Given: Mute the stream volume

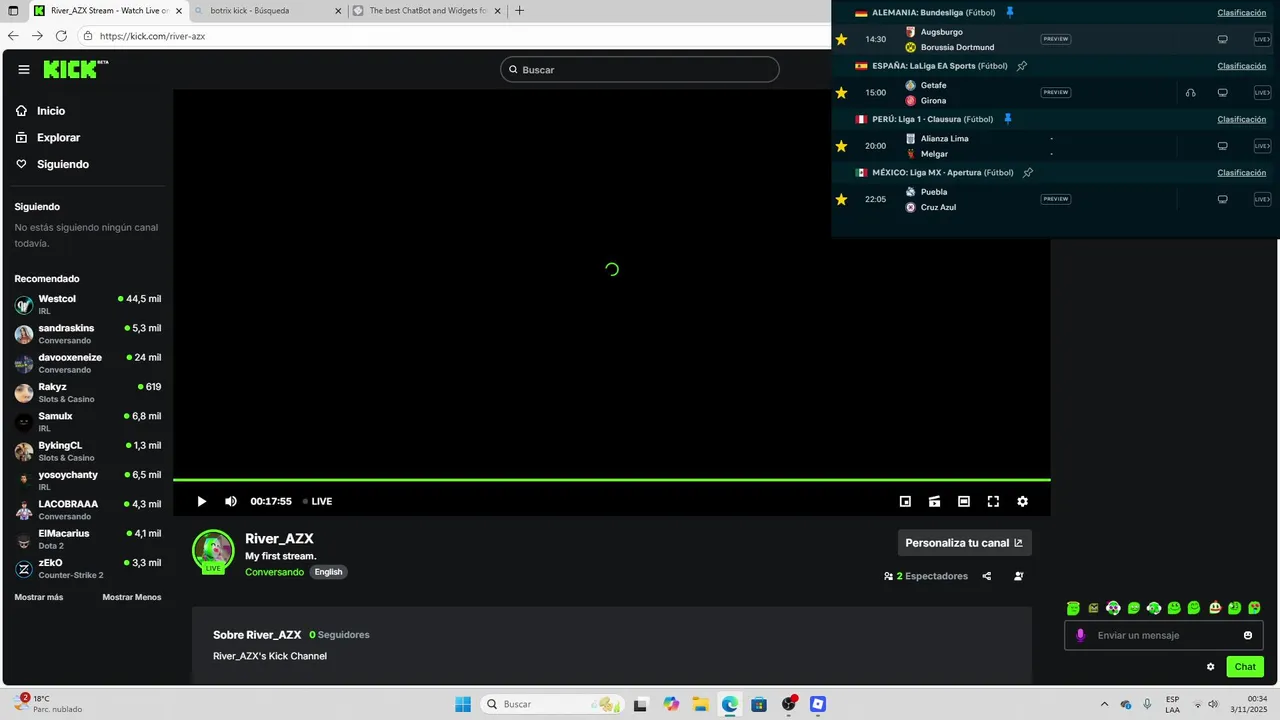Looking at the screenshot, I should click(x=231, y=501).
